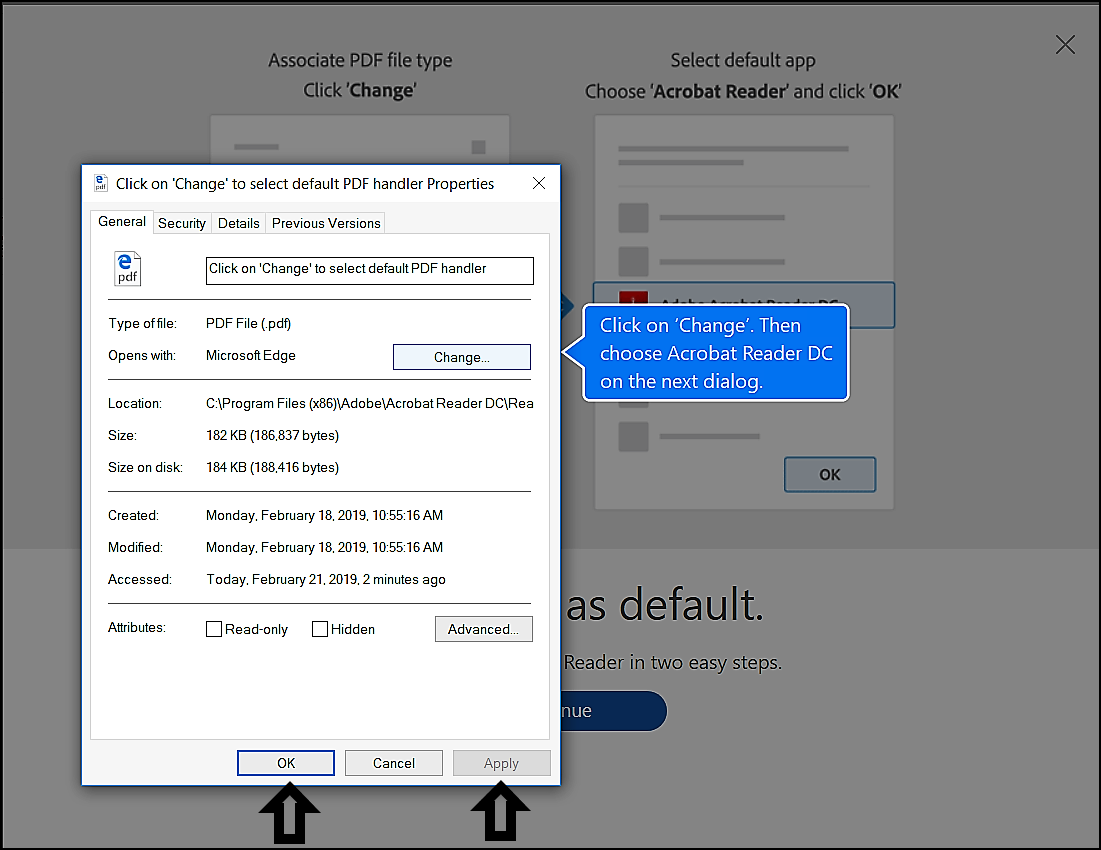
Task: Click 'Microsoft Edge' opens-with text
Action: tap(251, 355)
